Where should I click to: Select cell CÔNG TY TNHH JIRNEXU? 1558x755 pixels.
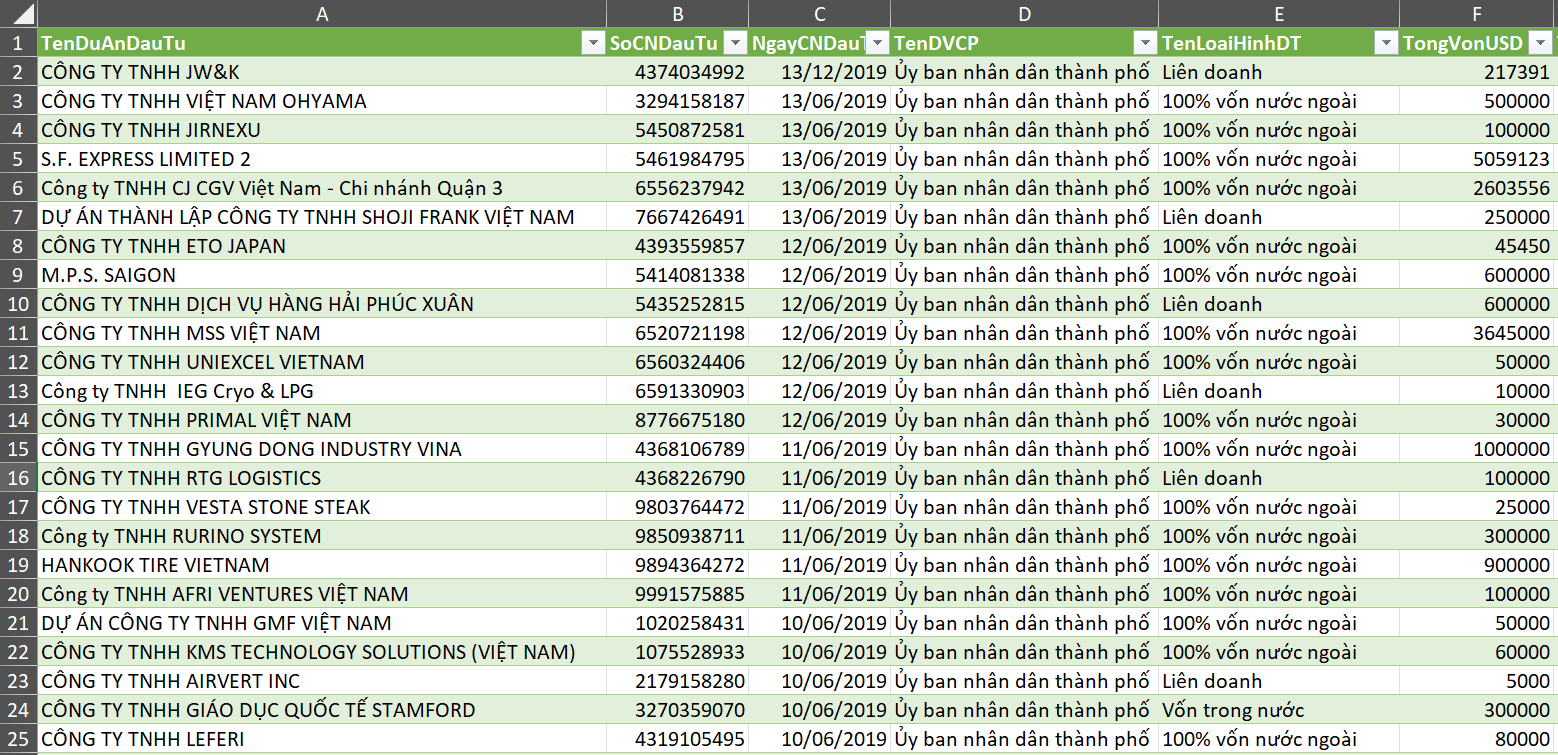321,130
